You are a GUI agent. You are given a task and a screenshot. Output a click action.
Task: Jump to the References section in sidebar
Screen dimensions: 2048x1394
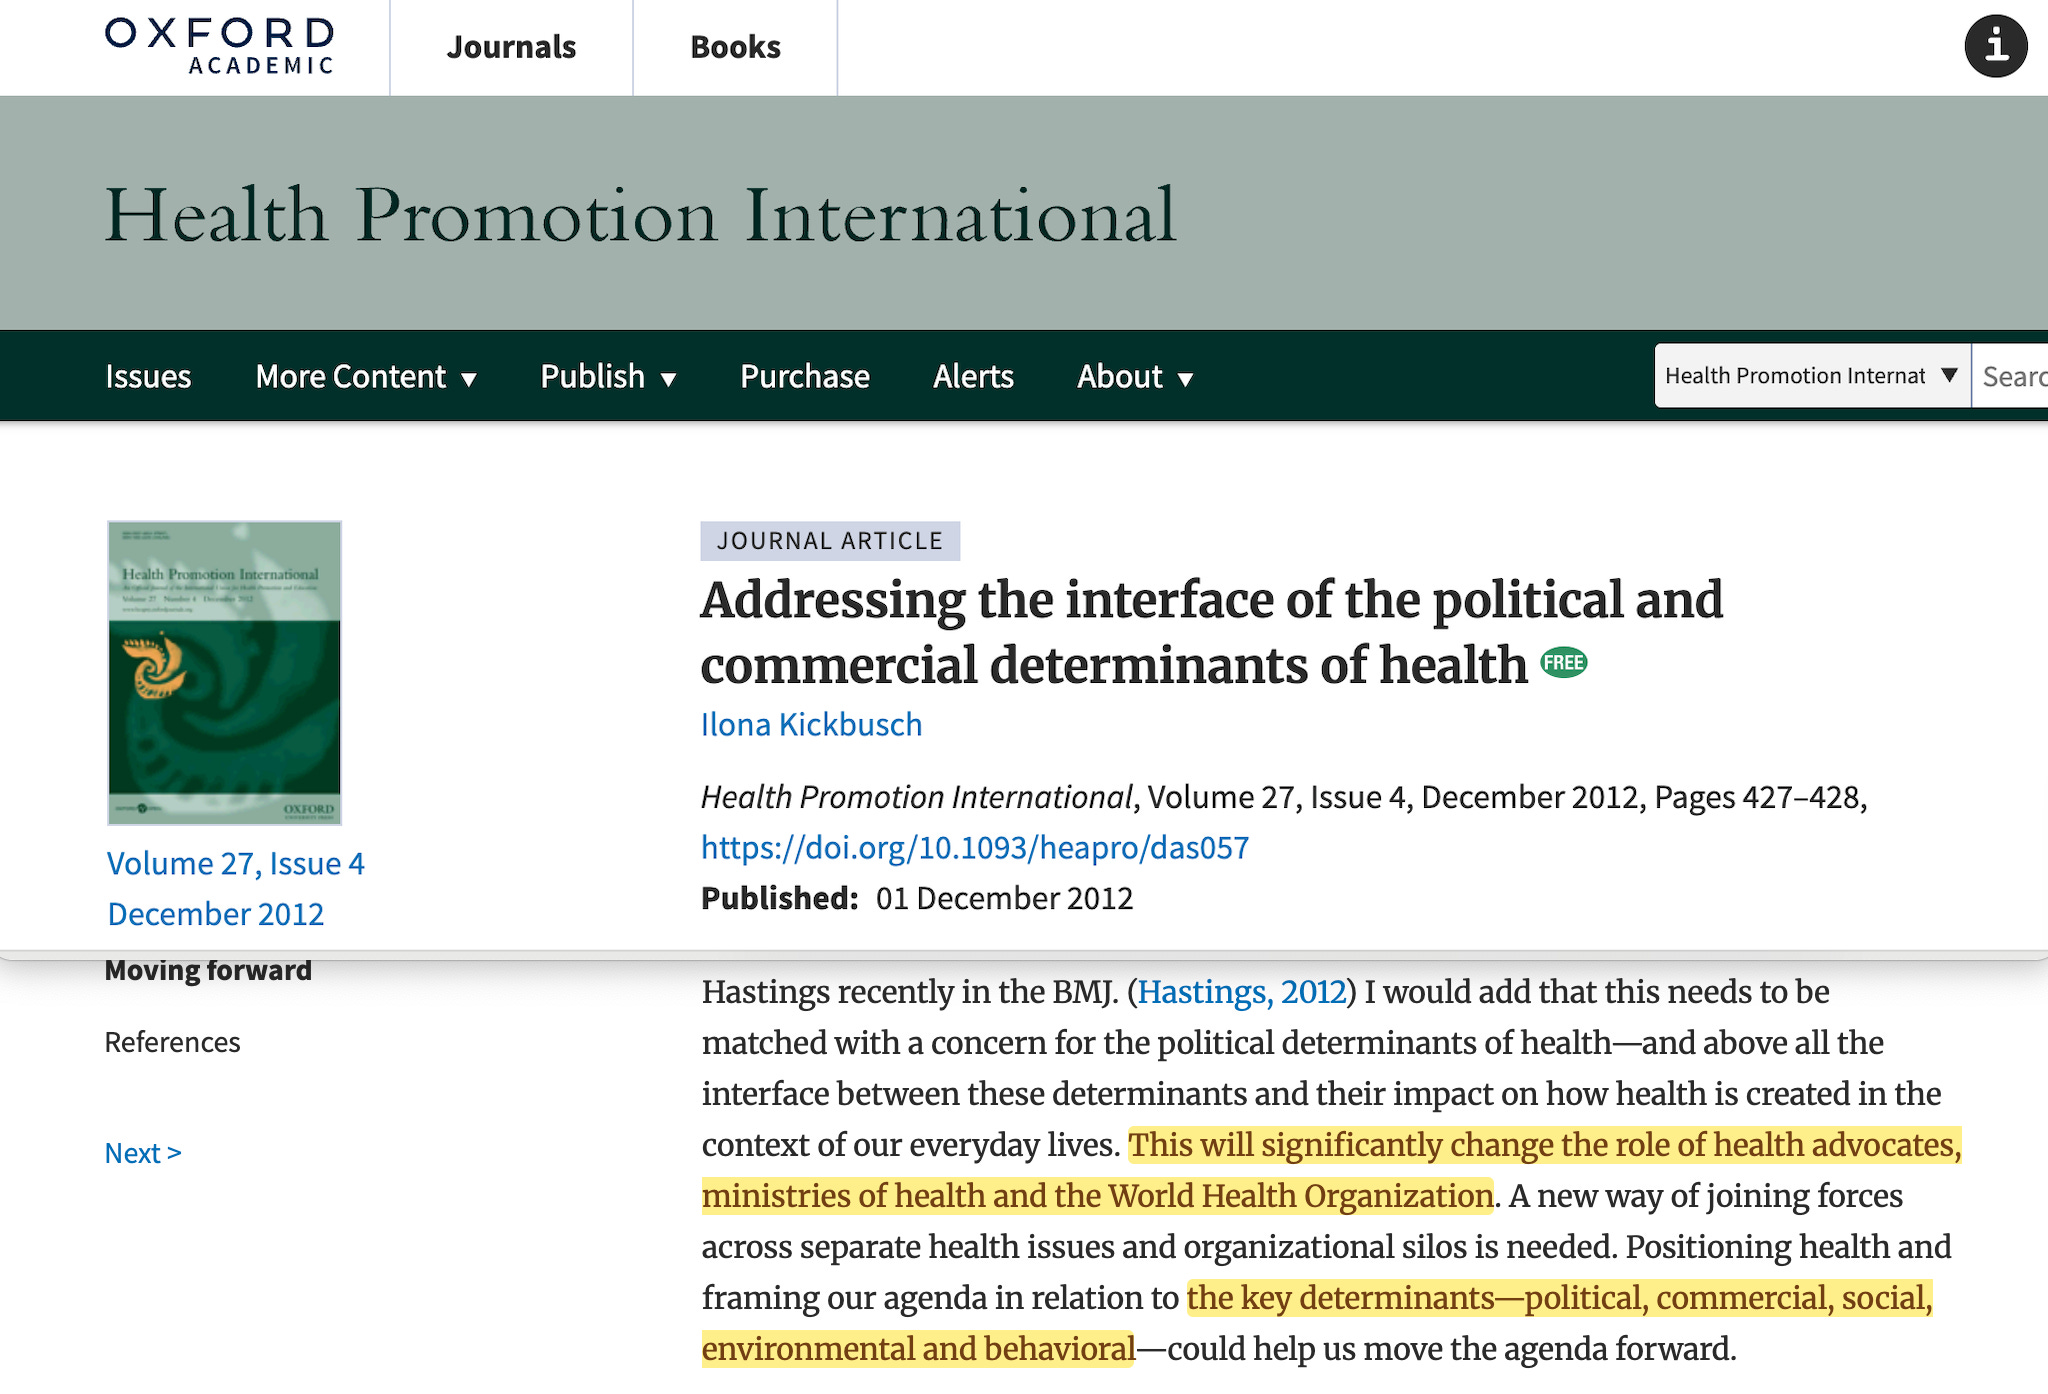tap(172, 1042)
